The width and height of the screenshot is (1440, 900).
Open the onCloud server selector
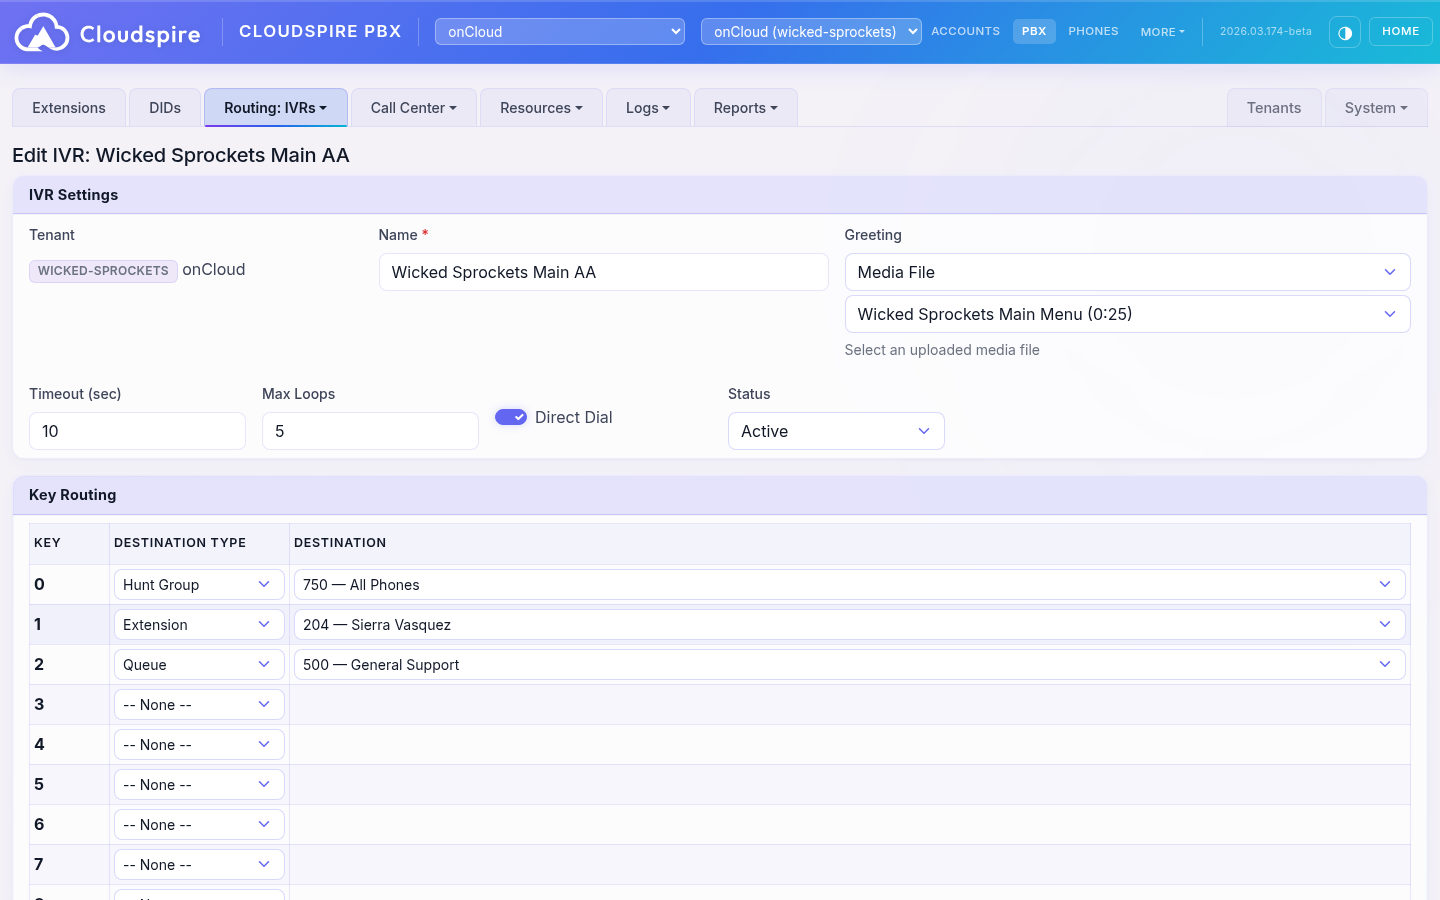(559, 31)
